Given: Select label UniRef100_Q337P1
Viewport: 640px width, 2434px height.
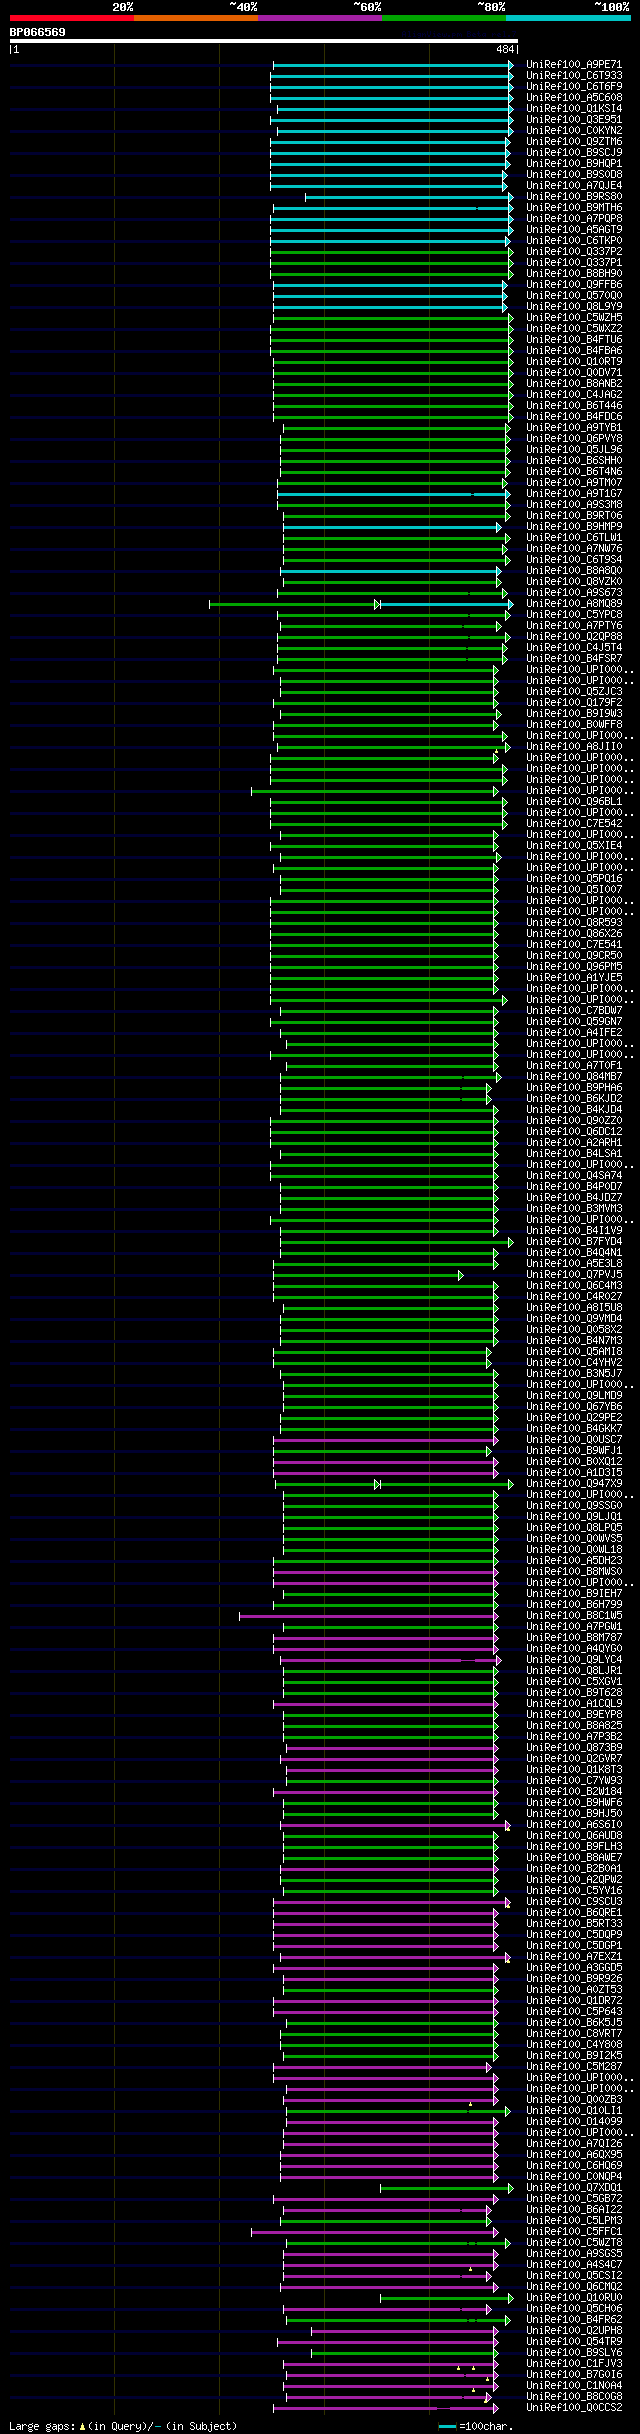Looking at the screenshot, I should [x=574, y=262].
